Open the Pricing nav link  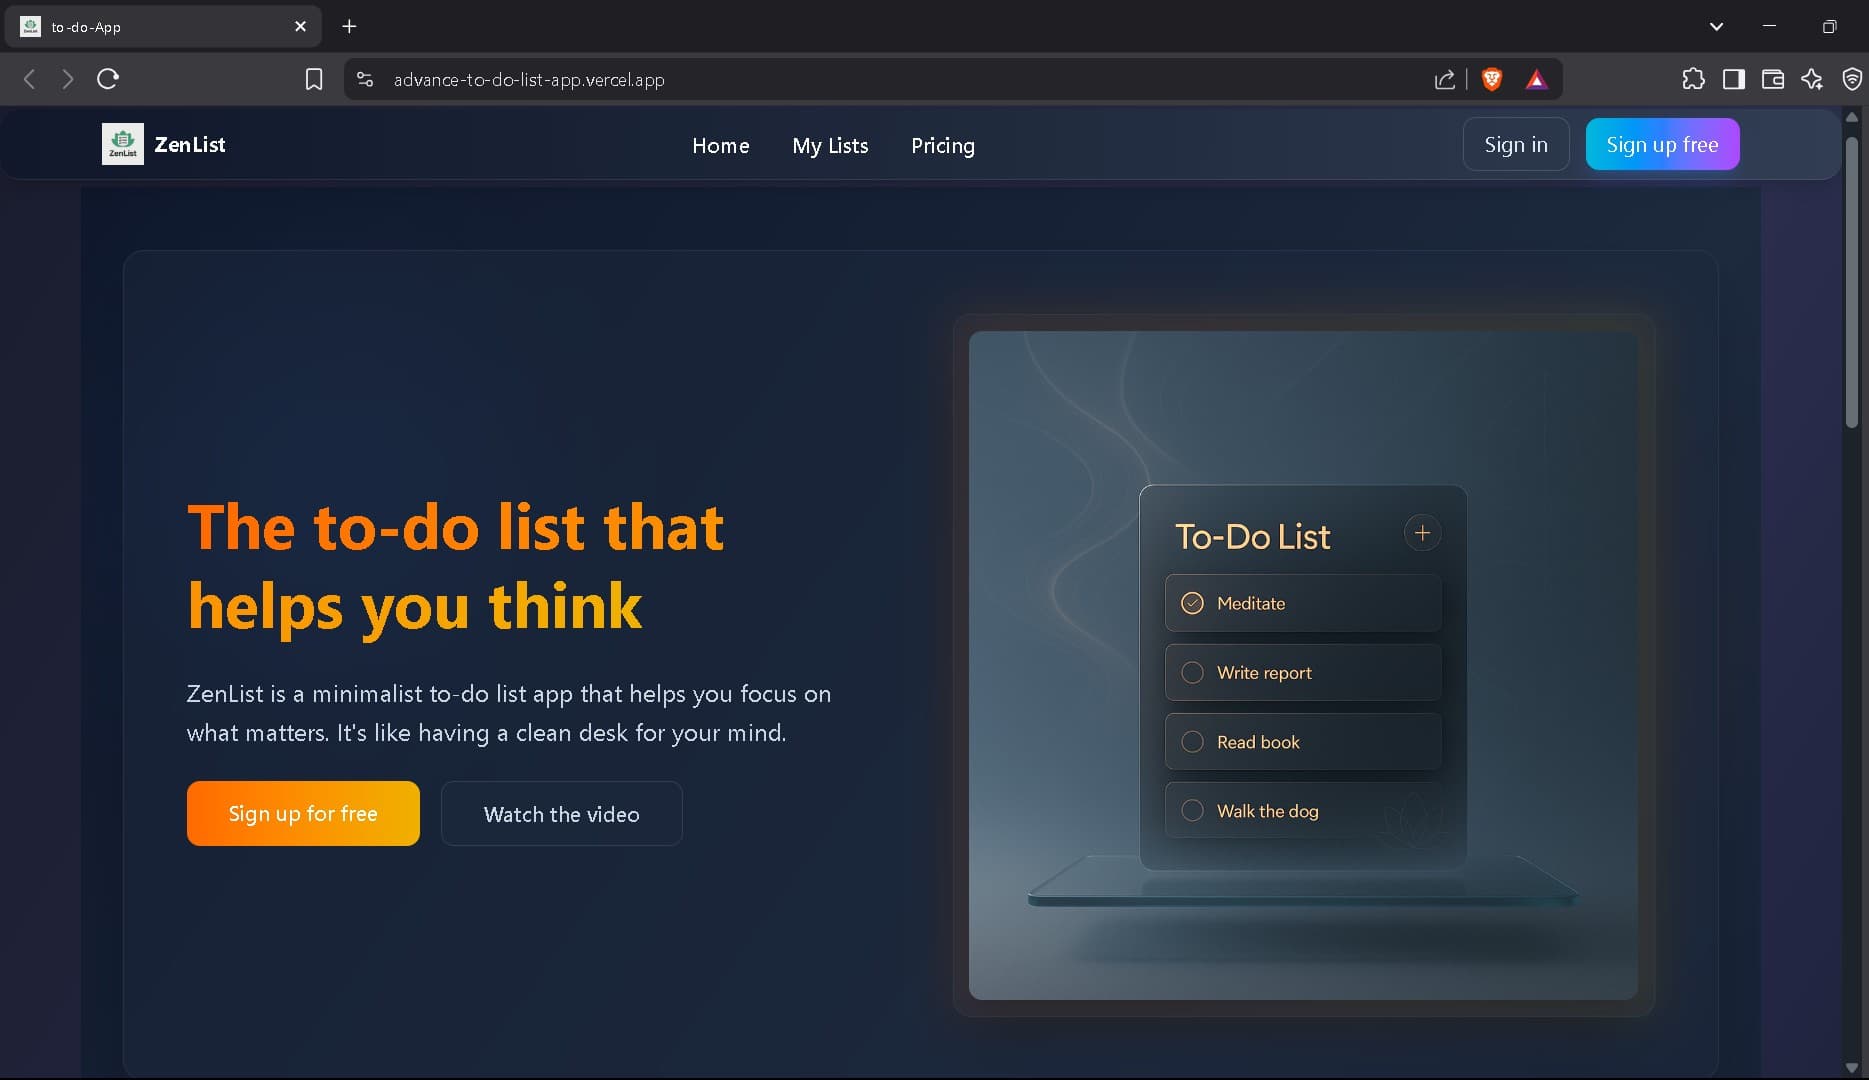[x=942, y=146]
